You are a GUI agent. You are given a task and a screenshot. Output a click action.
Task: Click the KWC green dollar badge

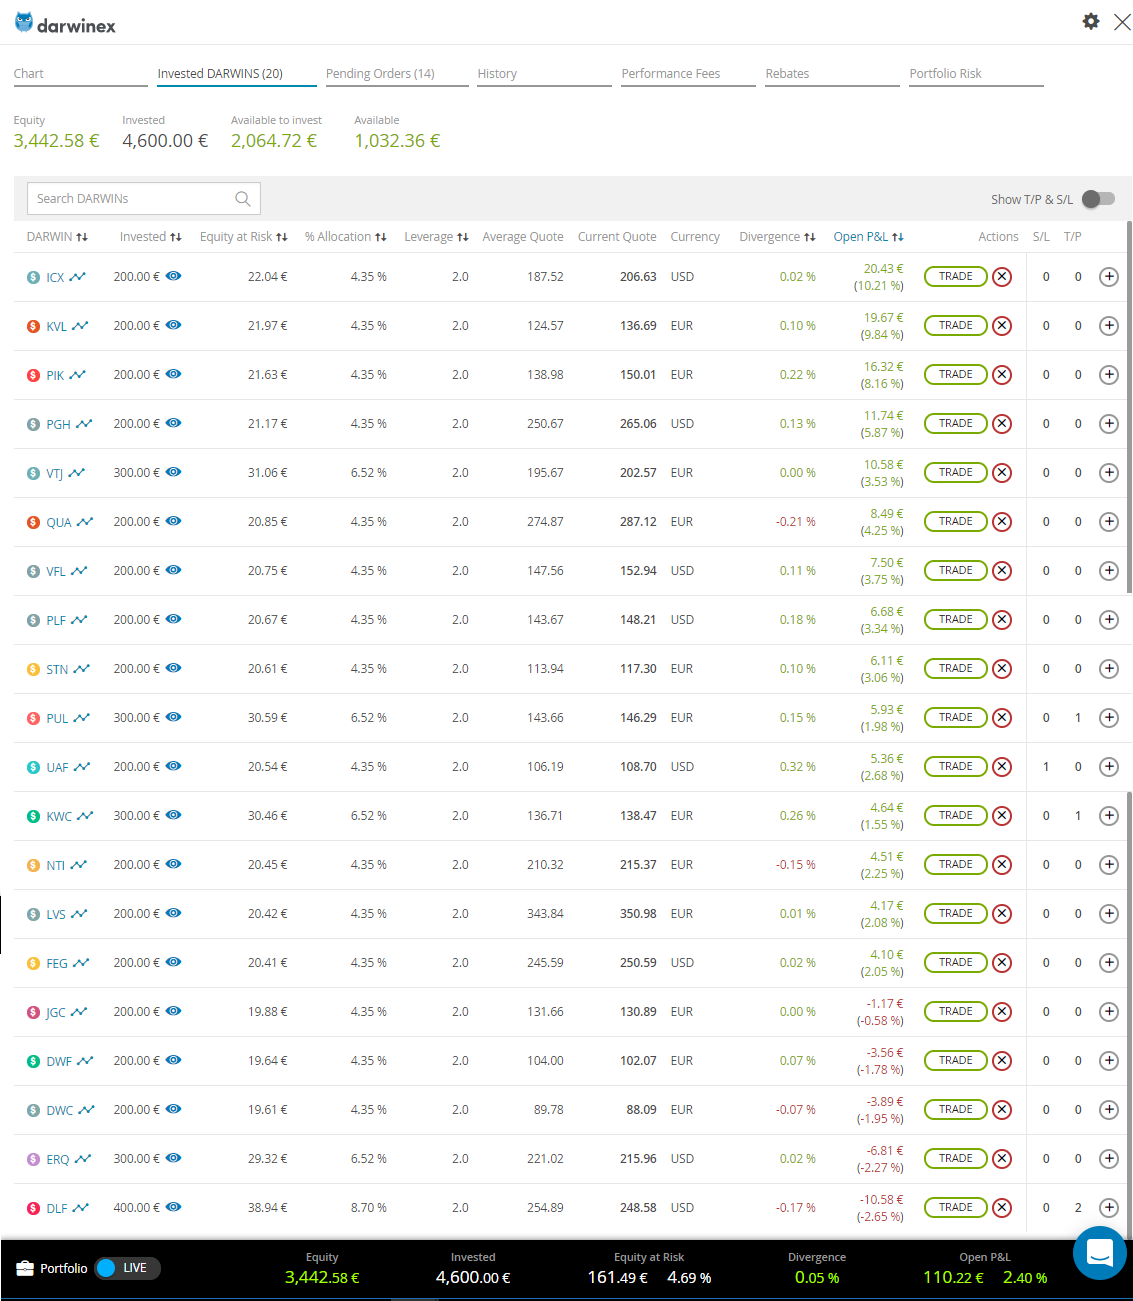pyautogui.click(x=33, y=817)
